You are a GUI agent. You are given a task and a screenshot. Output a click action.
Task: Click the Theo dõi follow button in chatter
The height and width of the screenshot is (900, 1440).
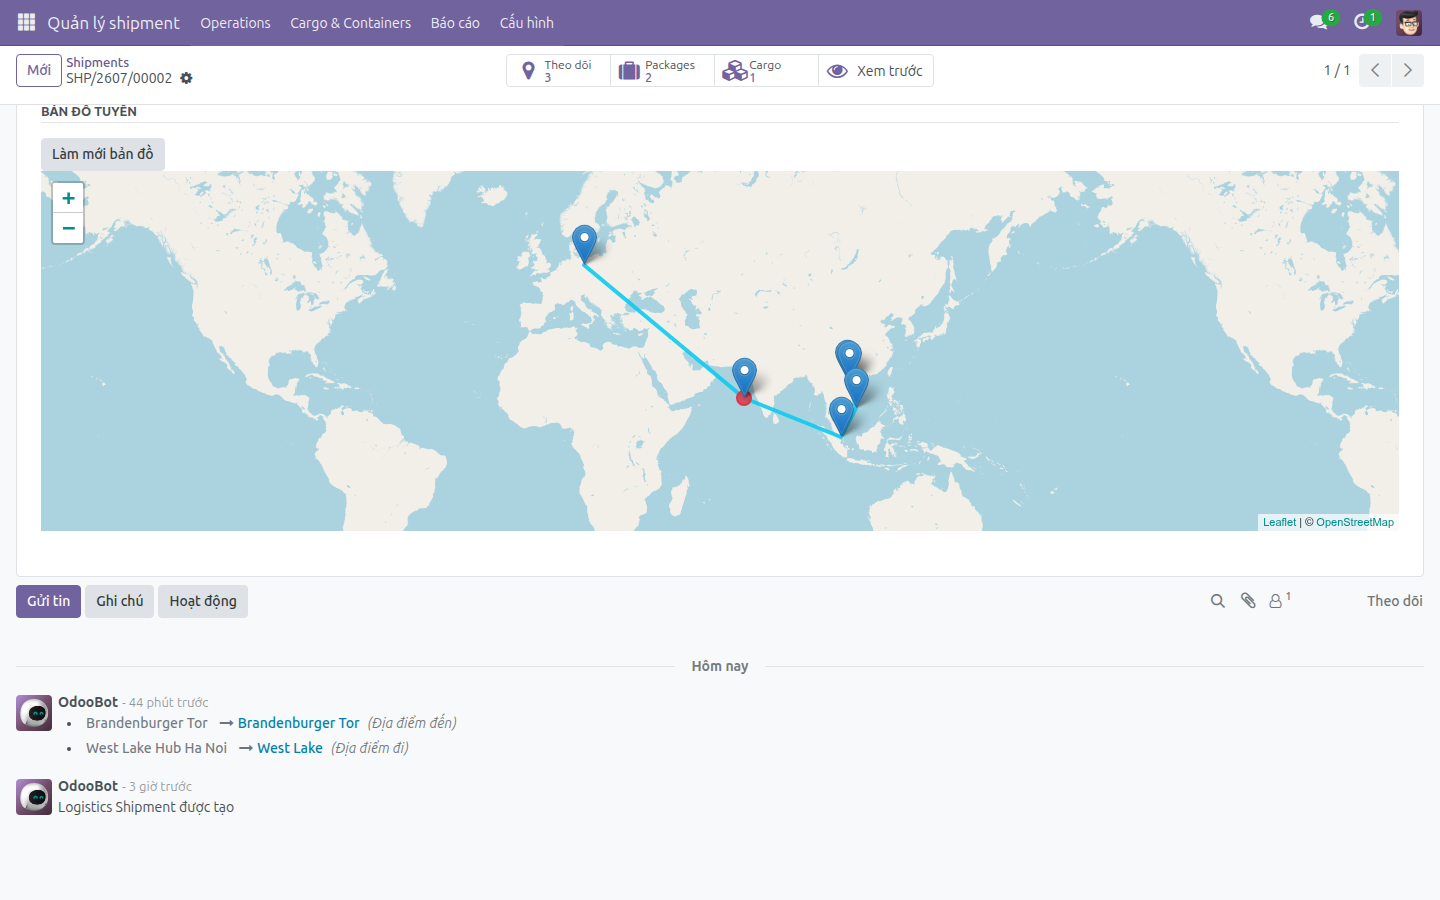tap(1395, 601)
